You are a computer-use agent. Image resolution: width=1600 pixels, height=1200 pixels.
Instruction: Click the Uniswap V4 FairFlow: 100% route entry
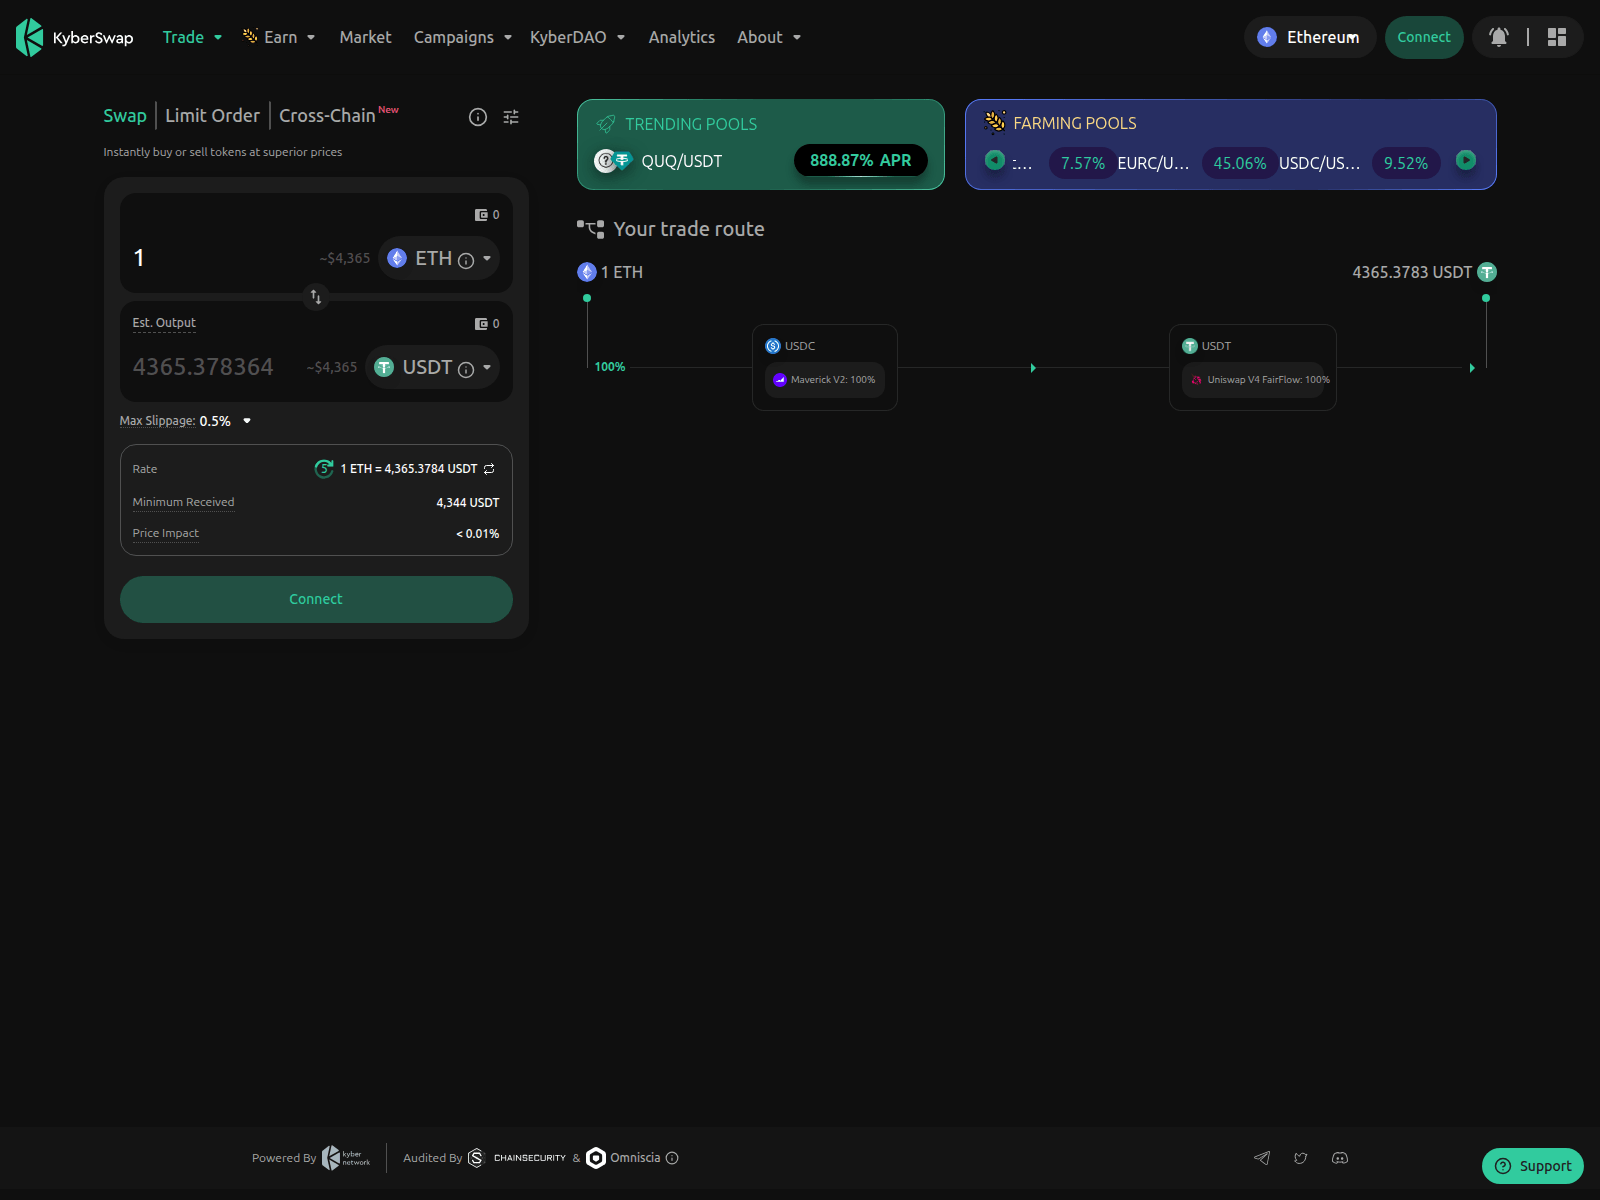coord(1253,380)
